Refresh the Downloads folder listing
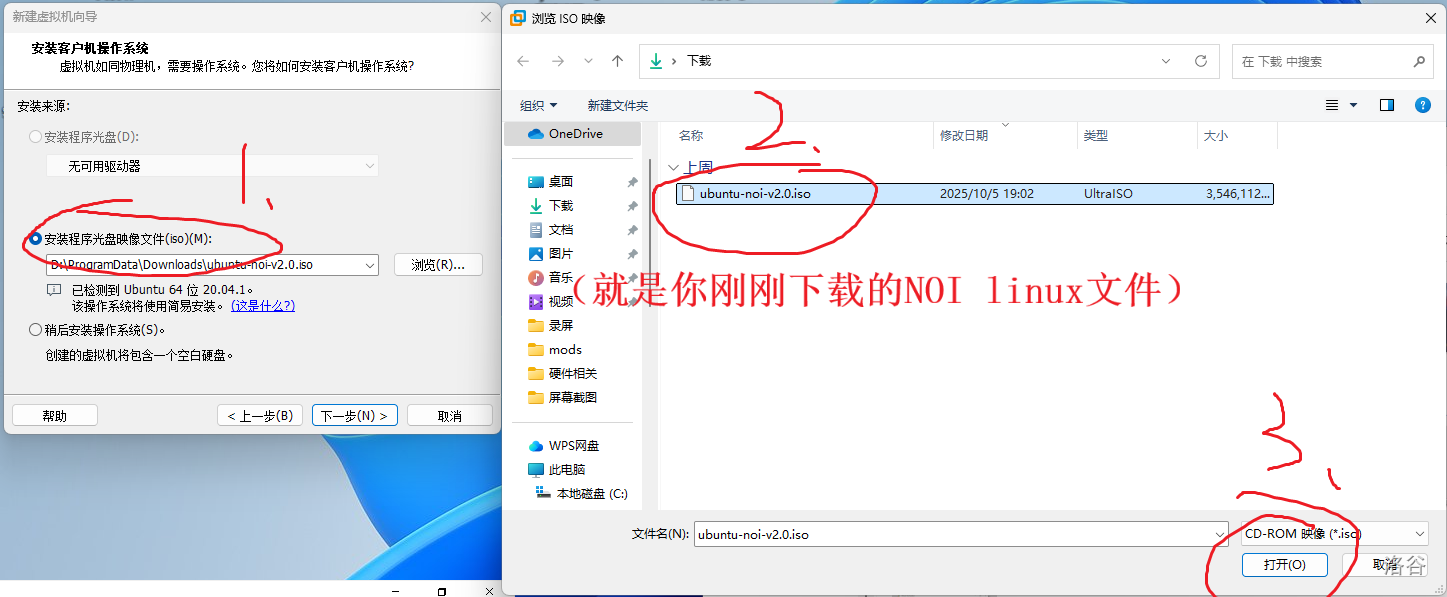The height and width of the screenshot is (597, 1447). pos(1201,61)
